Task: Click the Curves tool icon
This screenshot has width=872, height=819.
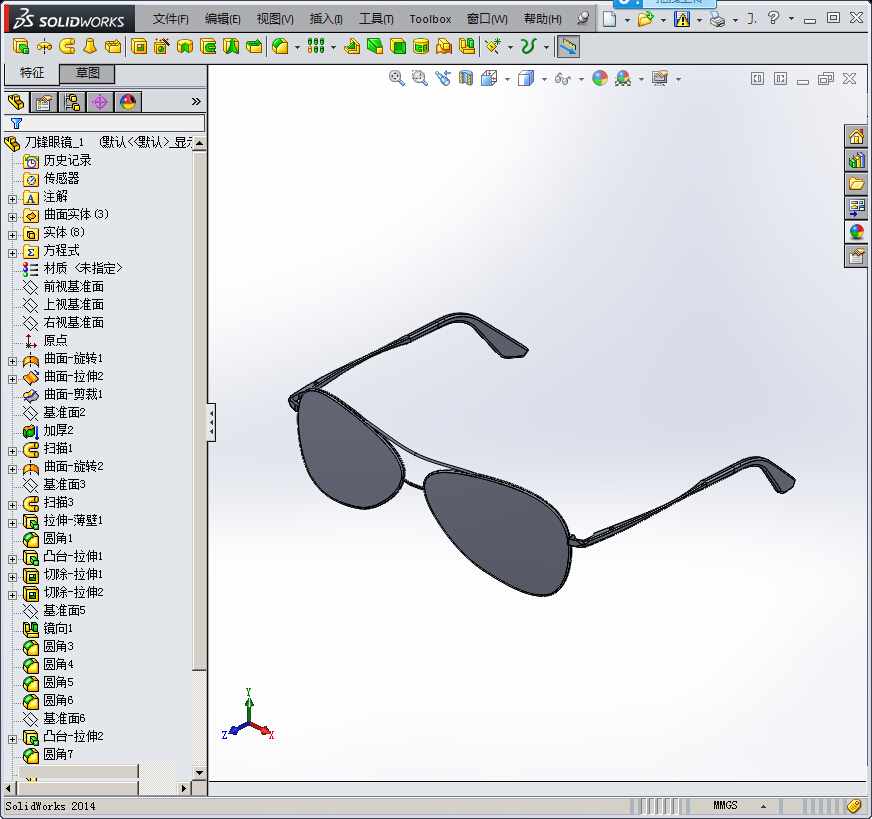Action: [528, 47]
